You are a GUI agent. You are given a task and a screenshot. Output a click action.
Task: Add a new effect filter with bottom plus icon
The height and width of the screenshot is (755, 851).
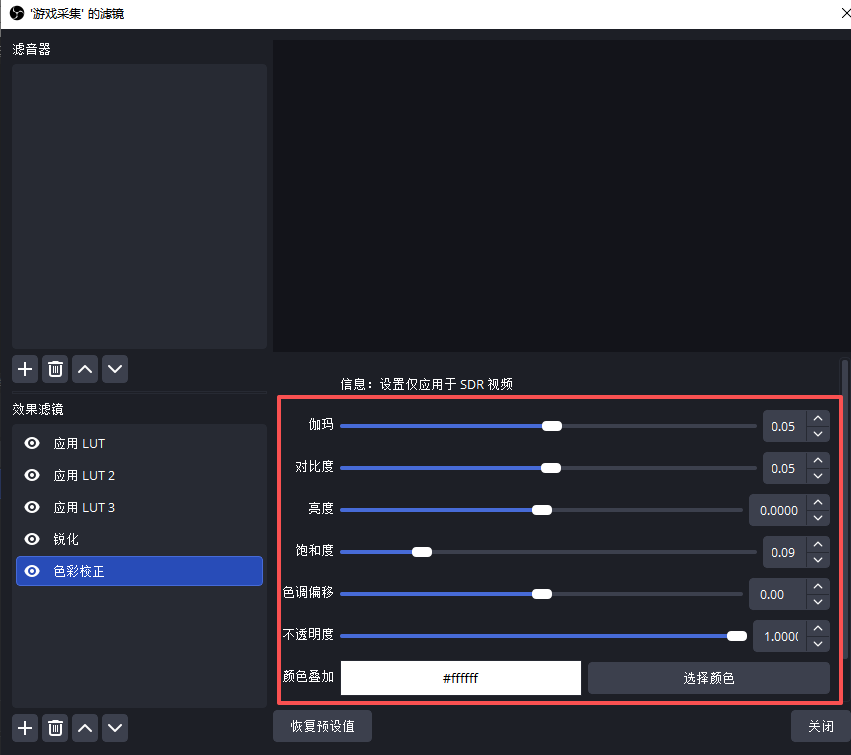(24, 728)
